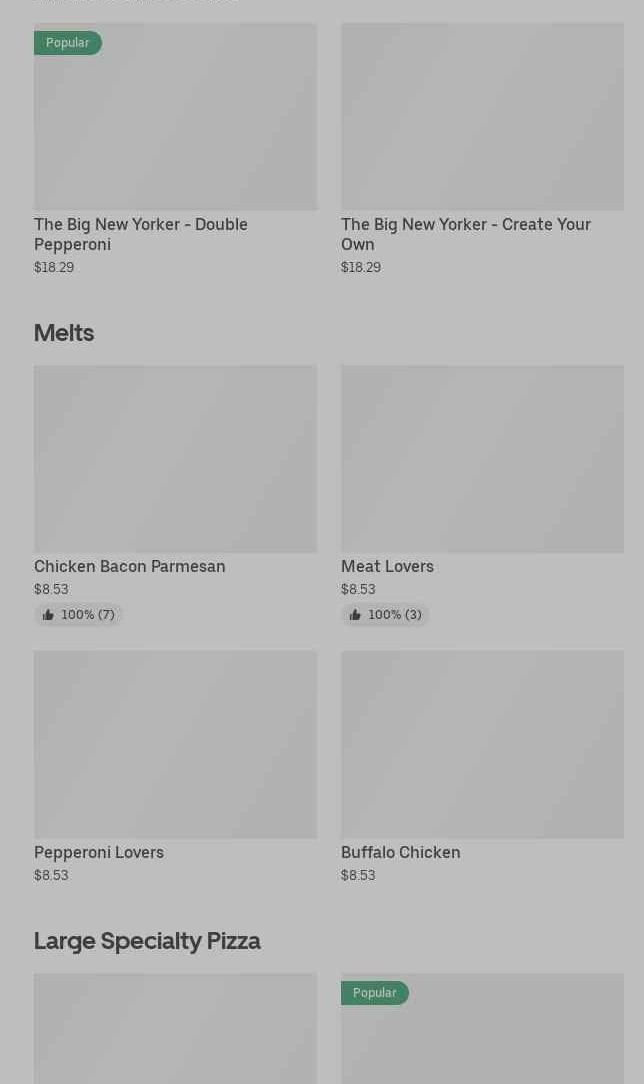Open the Meat Lovers item name
Viewport: 644px width, 1084px height.
click(x=387, y=566)
